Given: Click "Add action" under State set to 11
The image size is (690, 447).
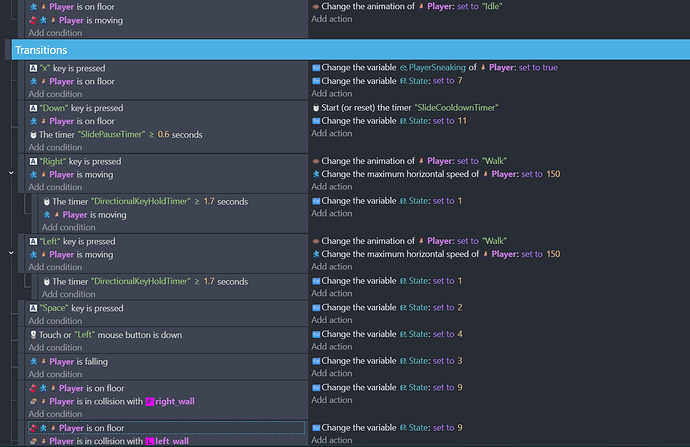Looking at the screenshot, I should click(331, 134).
